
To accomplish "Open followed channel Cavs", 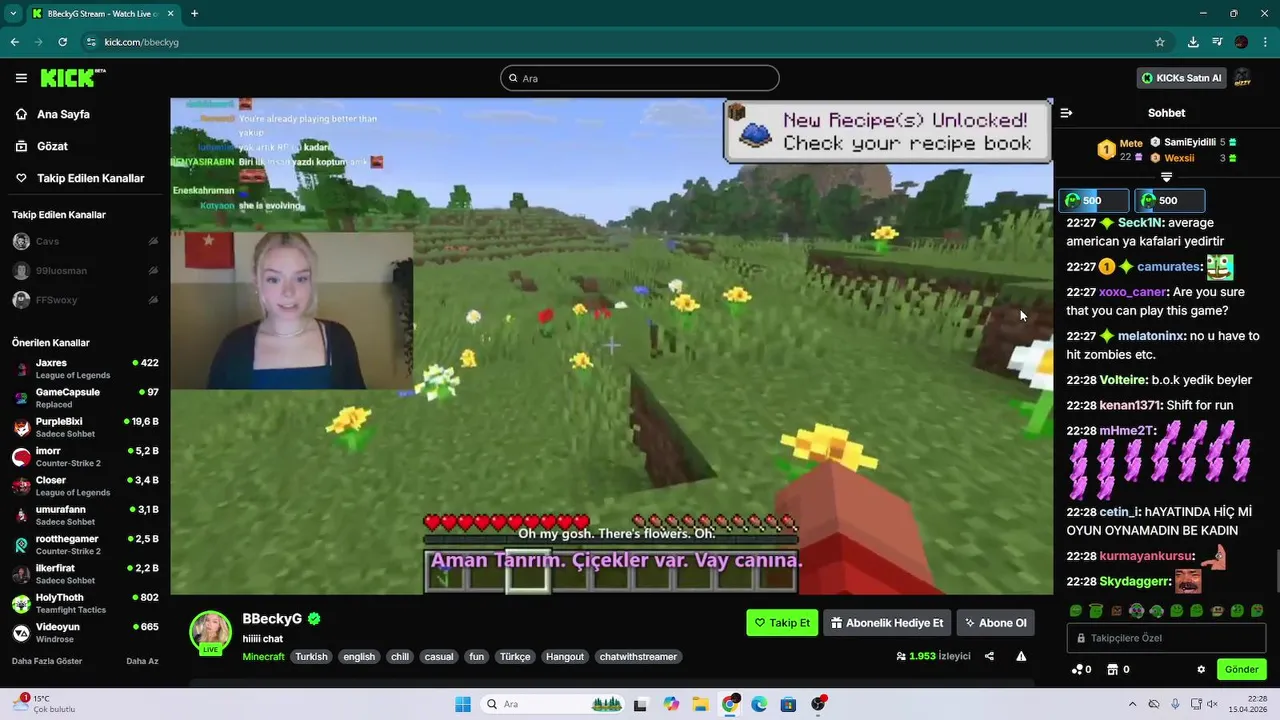I will point(85,241).
